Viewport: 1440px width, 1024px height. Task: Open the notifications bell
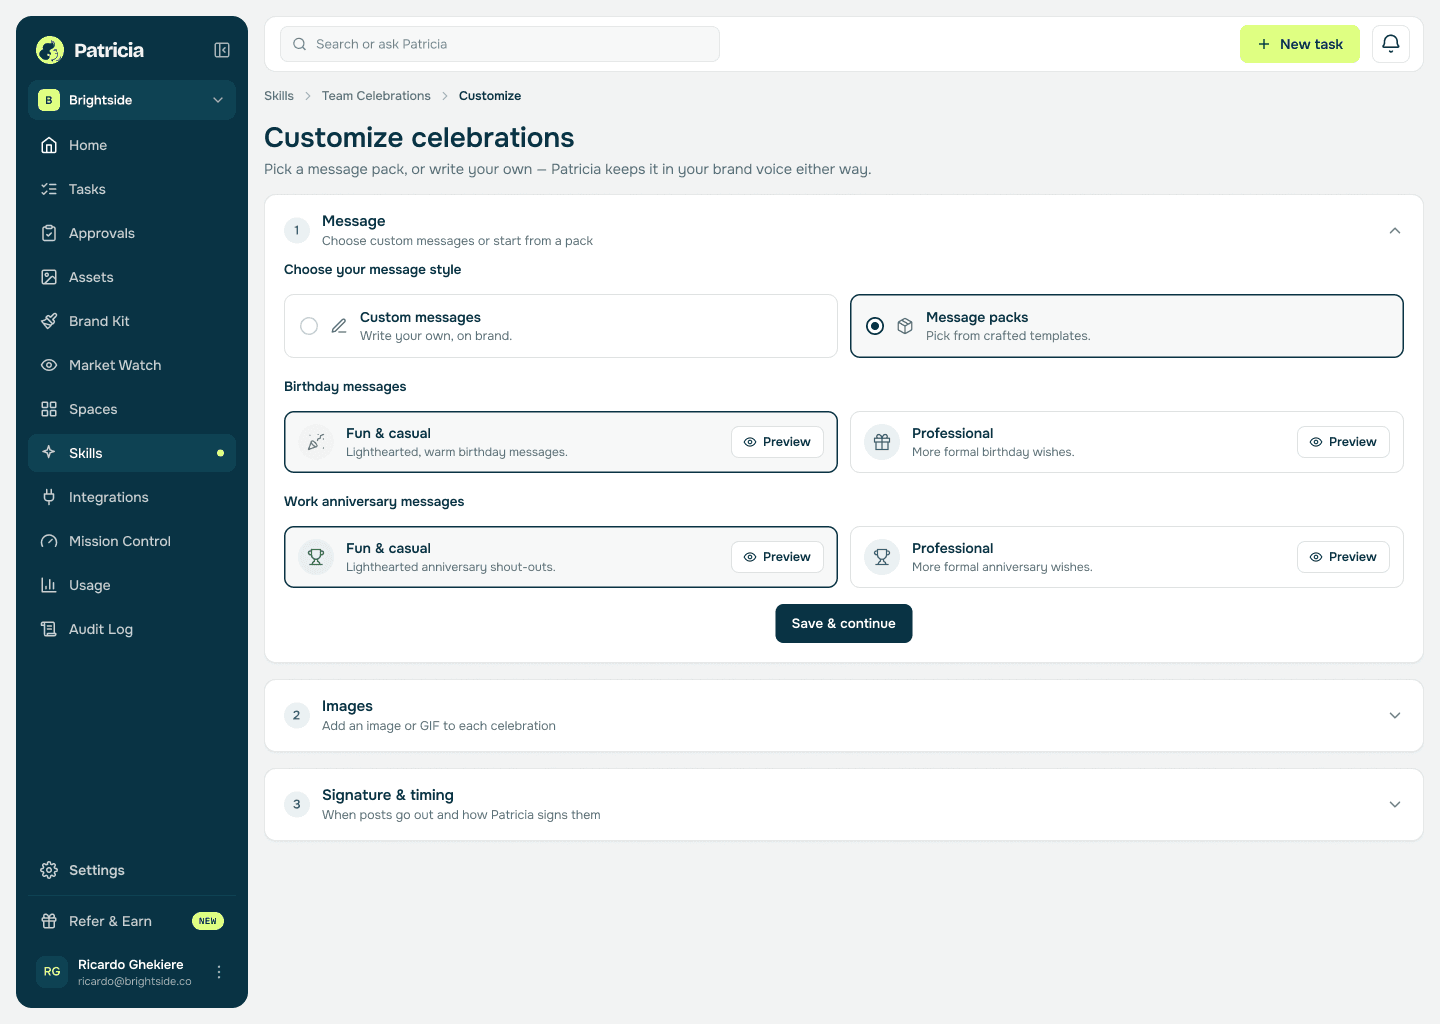(1391, 44)
